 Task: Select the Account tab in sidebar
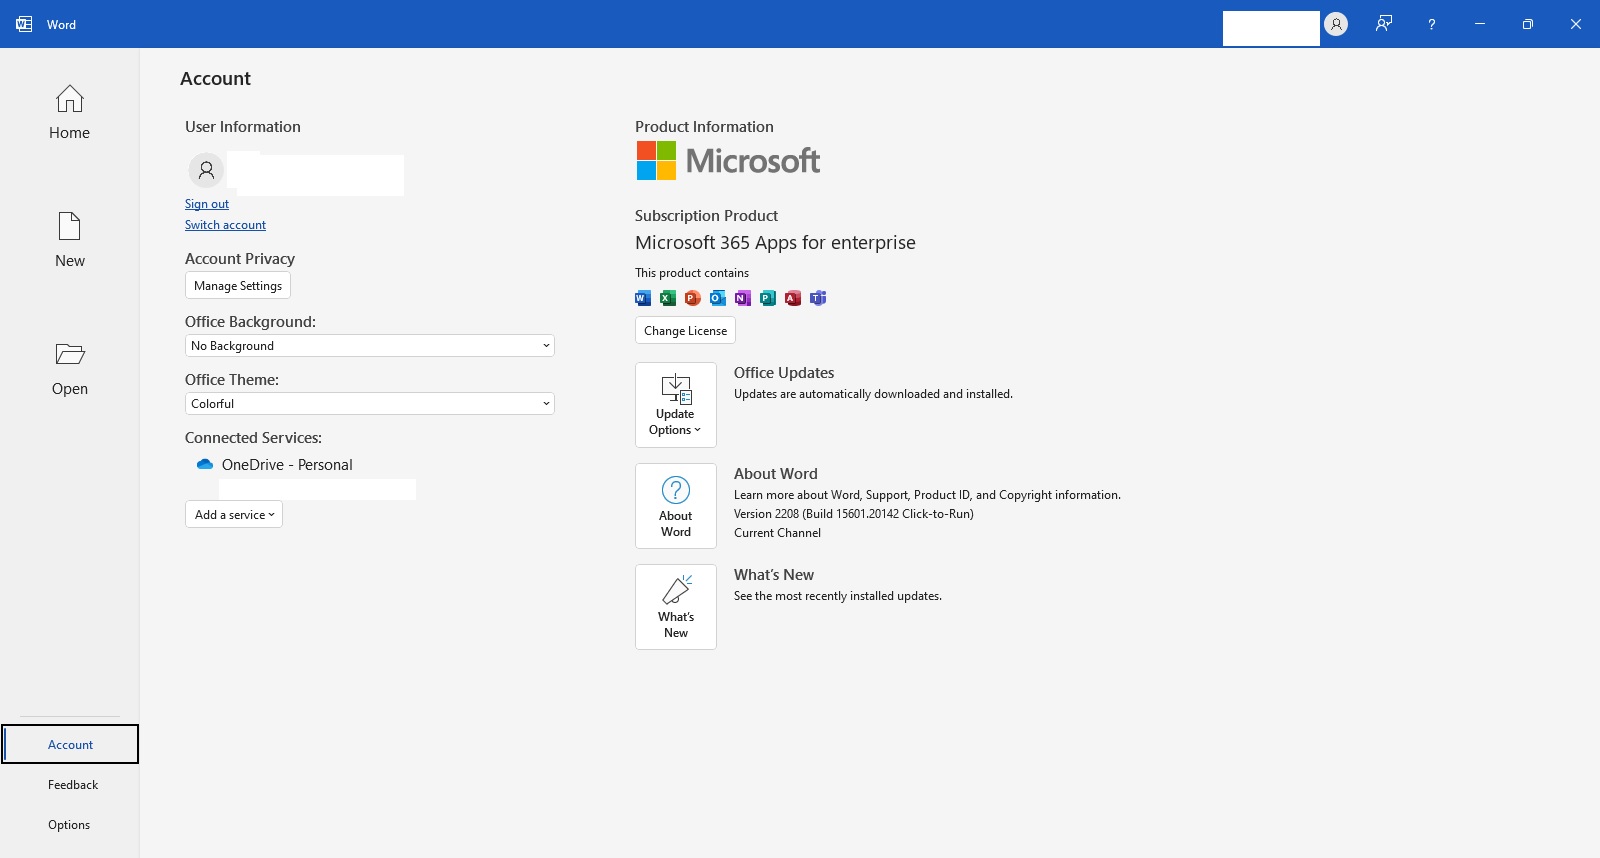[x=70, y=744]
